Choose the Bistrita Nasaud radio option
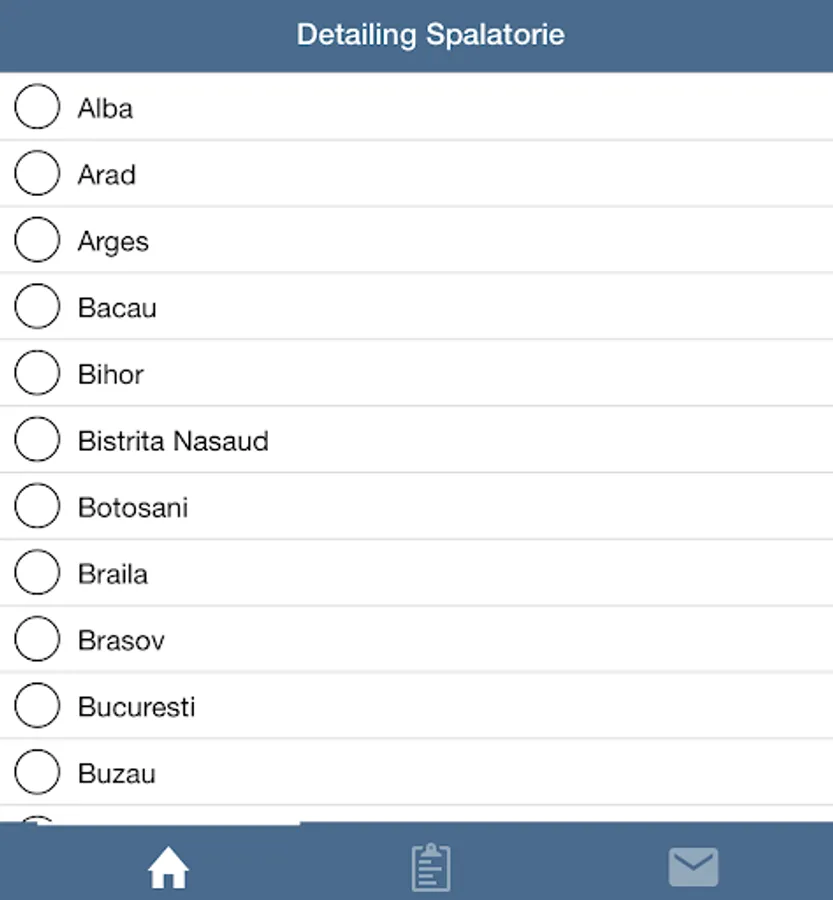This screenshot has height=900, width=833. pyautogui.click(x=37, y=440)
